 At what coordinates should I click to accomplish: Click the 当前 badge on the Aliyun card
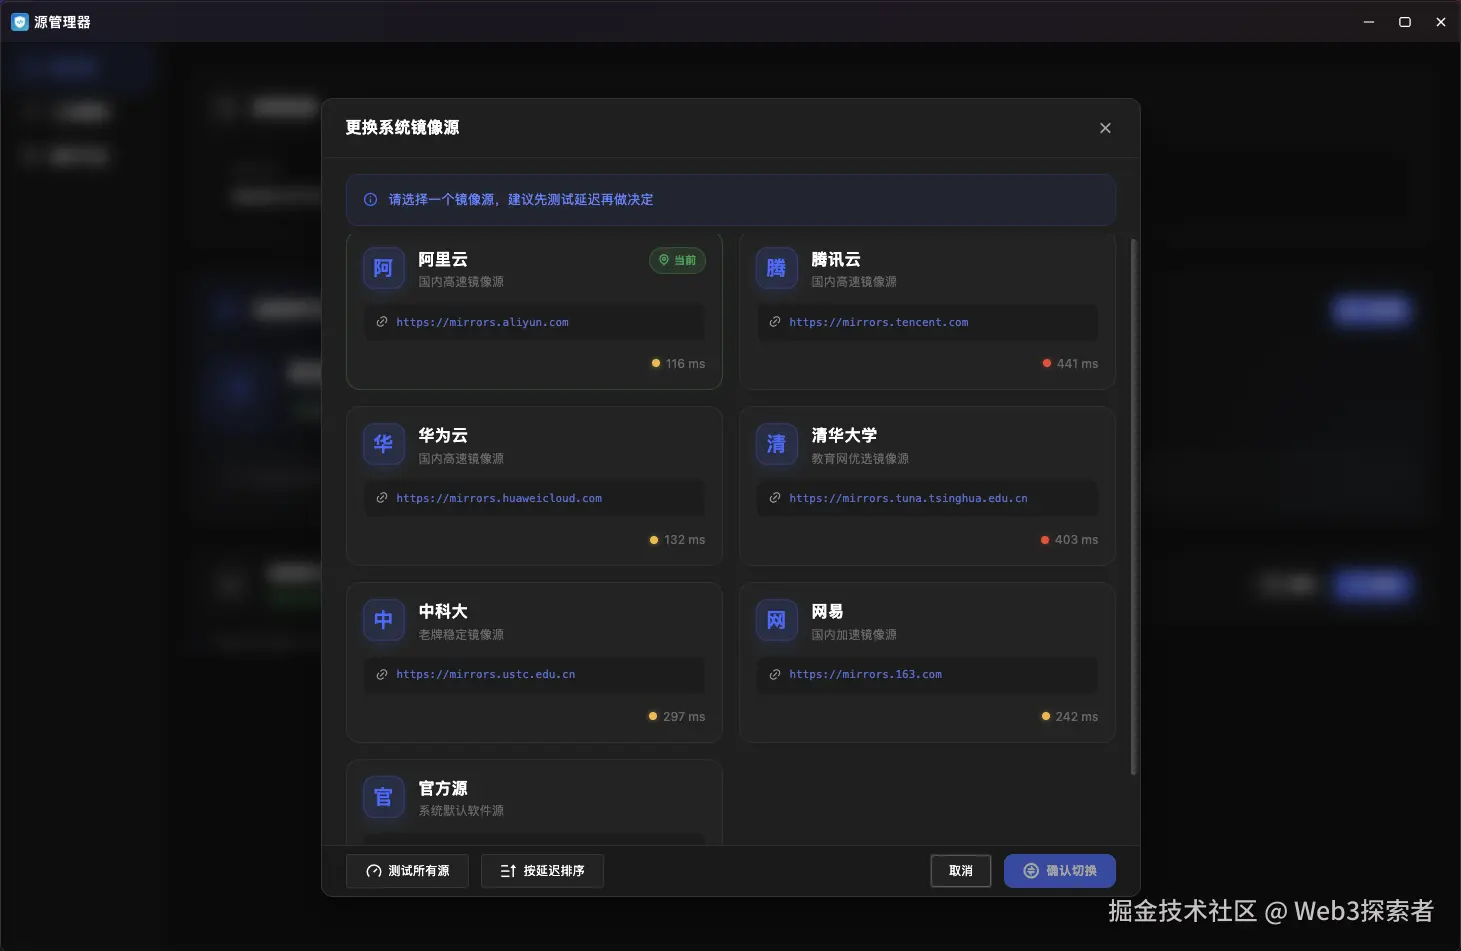coord(677,260)
